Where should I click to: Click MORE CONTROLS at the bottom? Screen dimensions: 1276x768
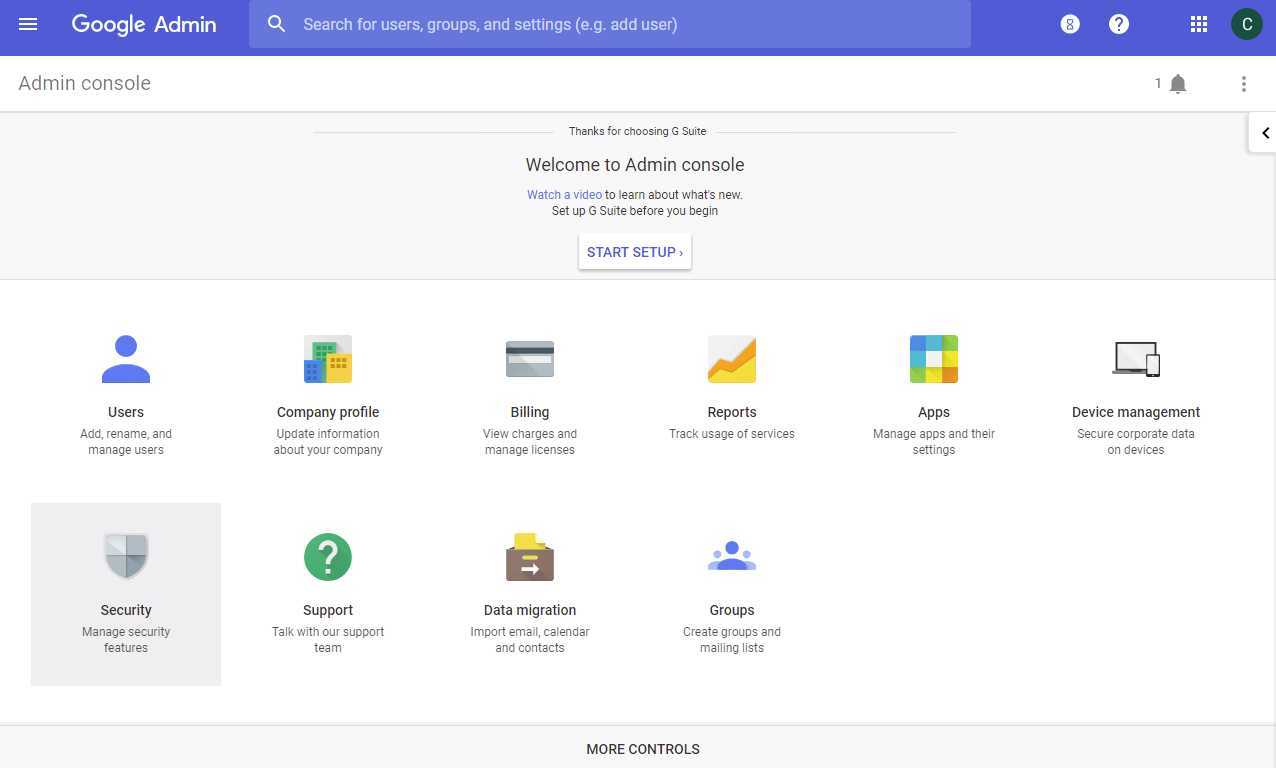click(642, 748)
